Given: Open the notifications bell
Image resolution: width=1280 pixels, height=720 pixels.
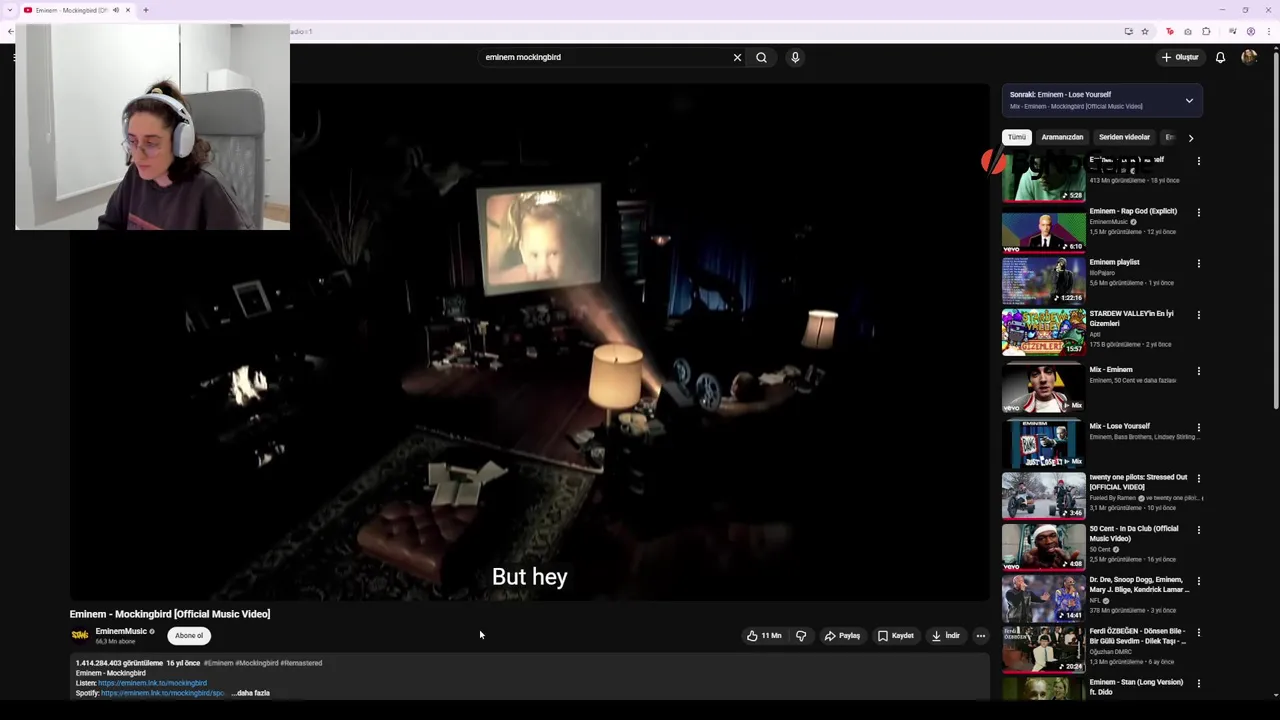Looking at the screenshot, I should tap(1220, 57).
